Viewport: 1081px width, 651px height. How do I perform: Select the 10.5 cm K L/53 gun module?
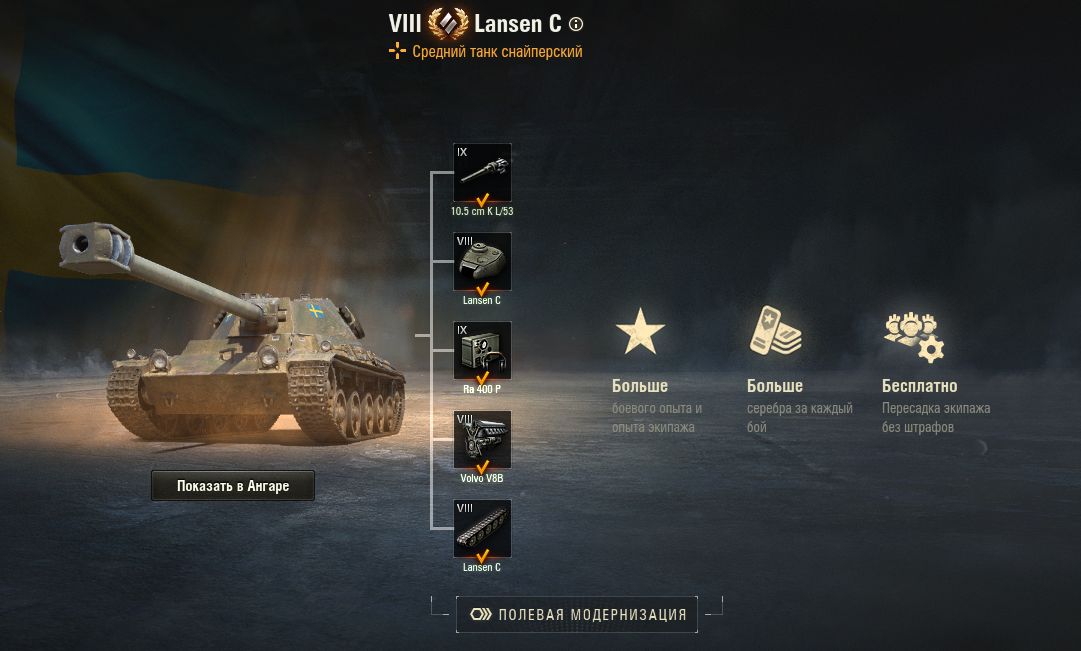click(x=482, y=172)
